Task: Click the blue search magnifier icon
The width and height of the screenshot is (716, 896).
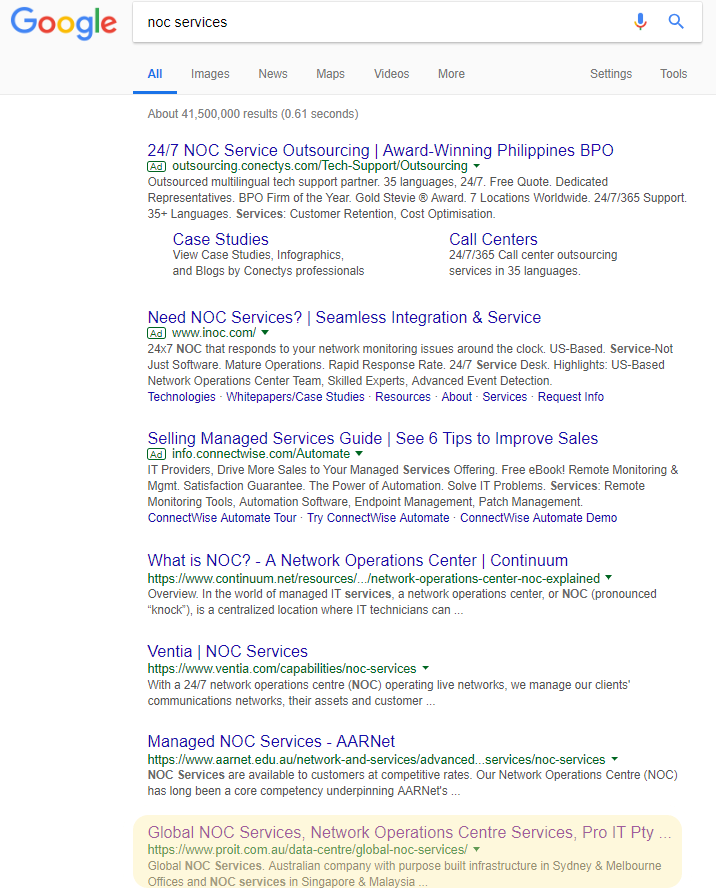Action: point(676,22)
